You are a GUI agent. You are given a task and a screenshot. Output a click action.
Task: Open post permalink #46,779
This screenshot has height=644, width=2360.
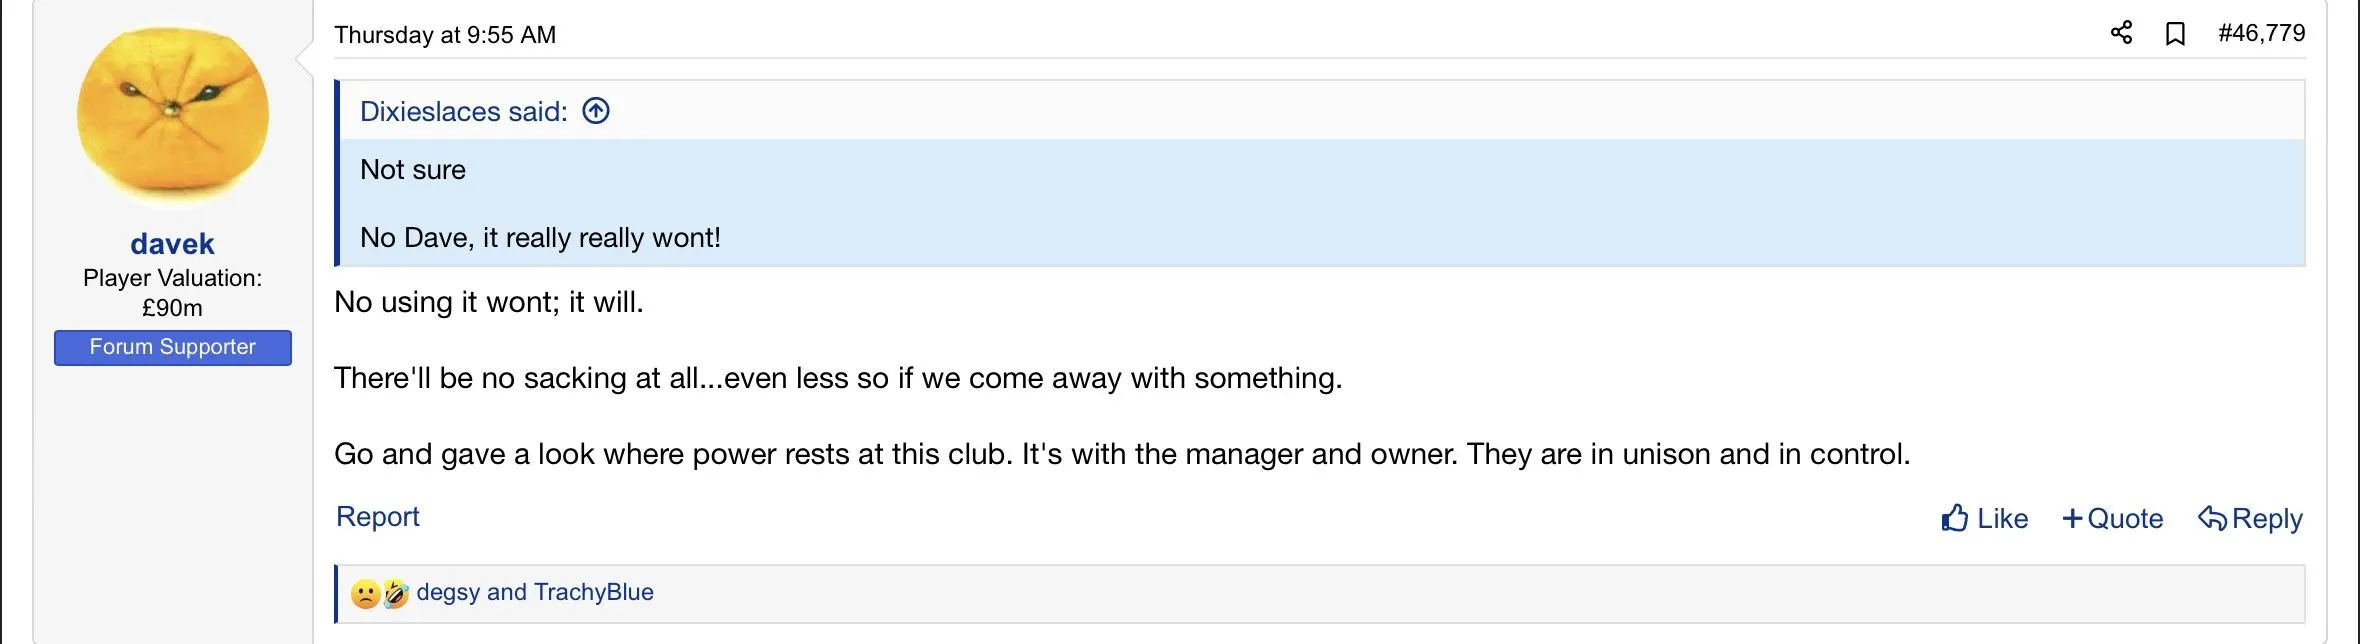click(x=2261, y=33)
